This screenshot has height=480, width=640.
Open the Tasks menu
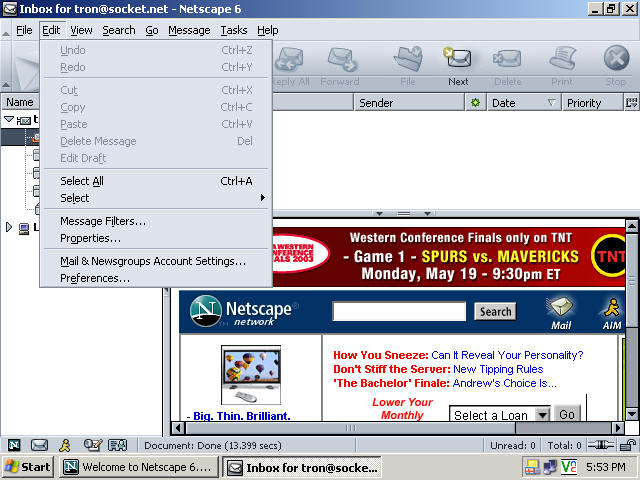[234, 30]
